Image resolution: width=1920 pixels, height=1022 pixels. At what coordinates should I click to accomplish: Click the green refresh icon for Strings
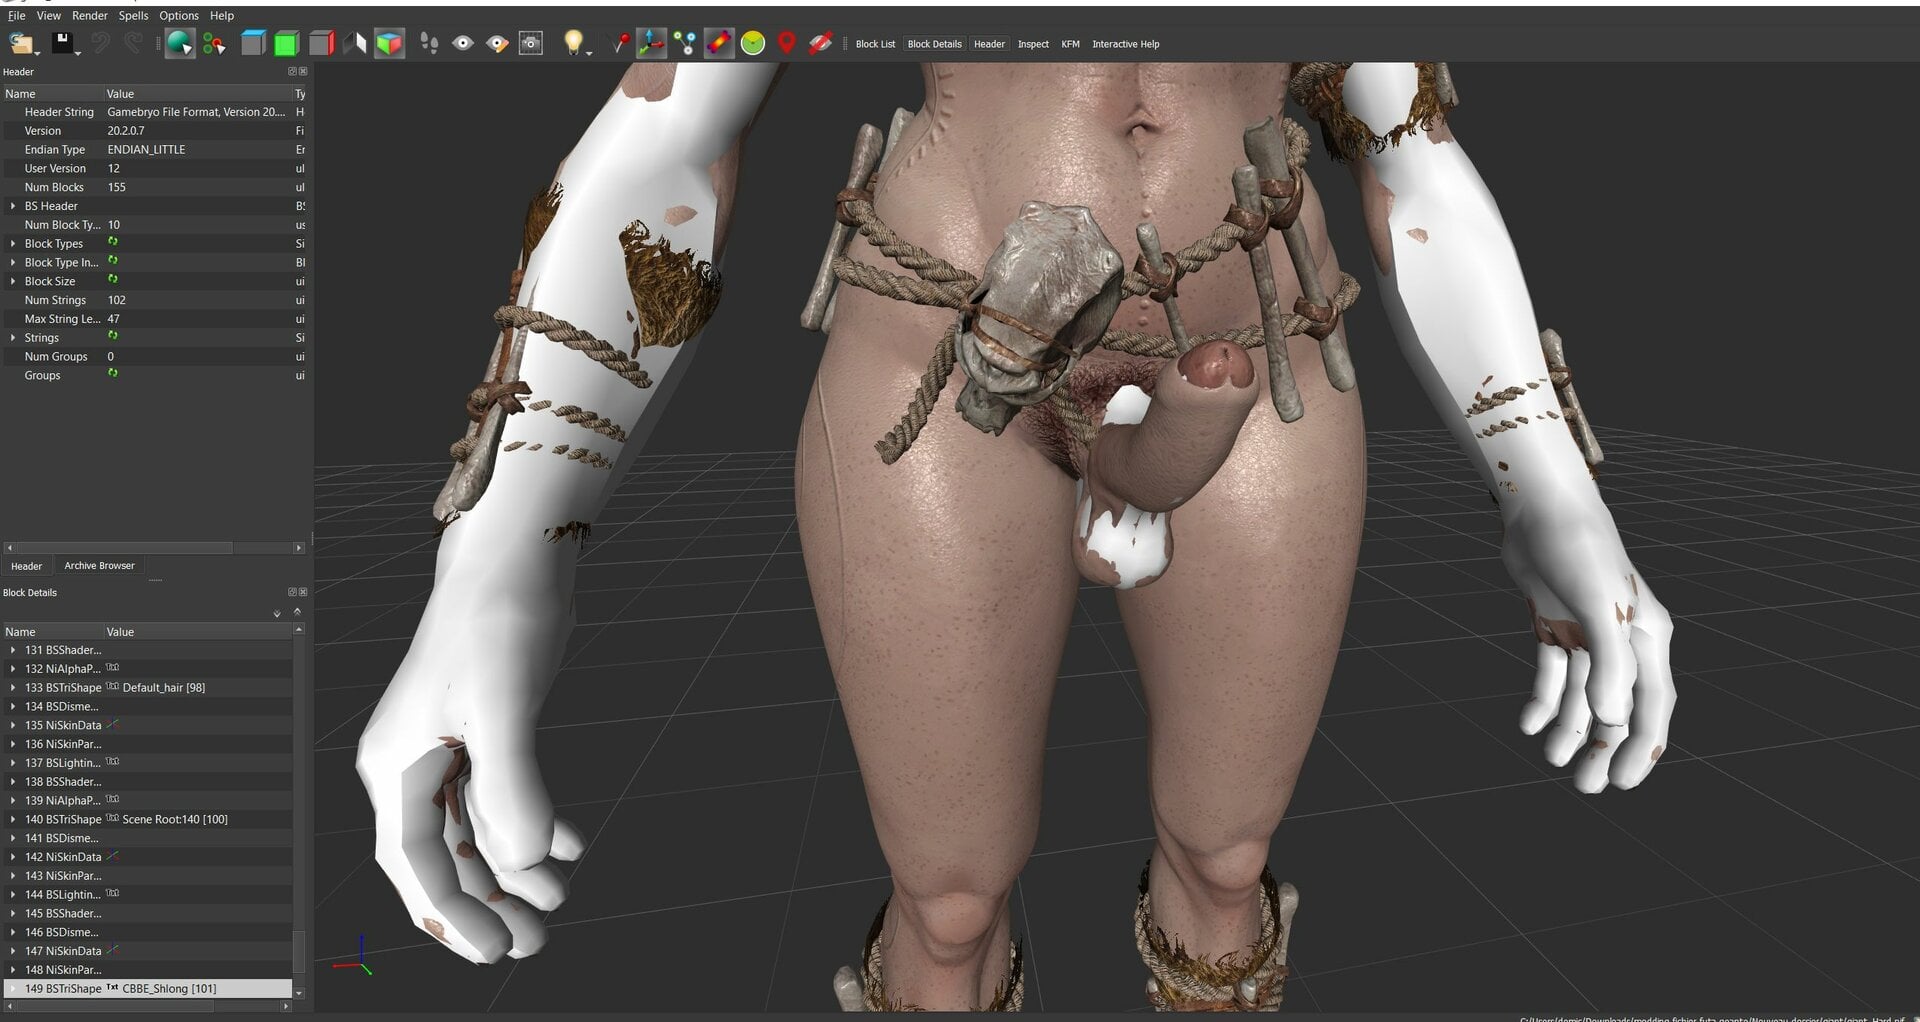113,336
